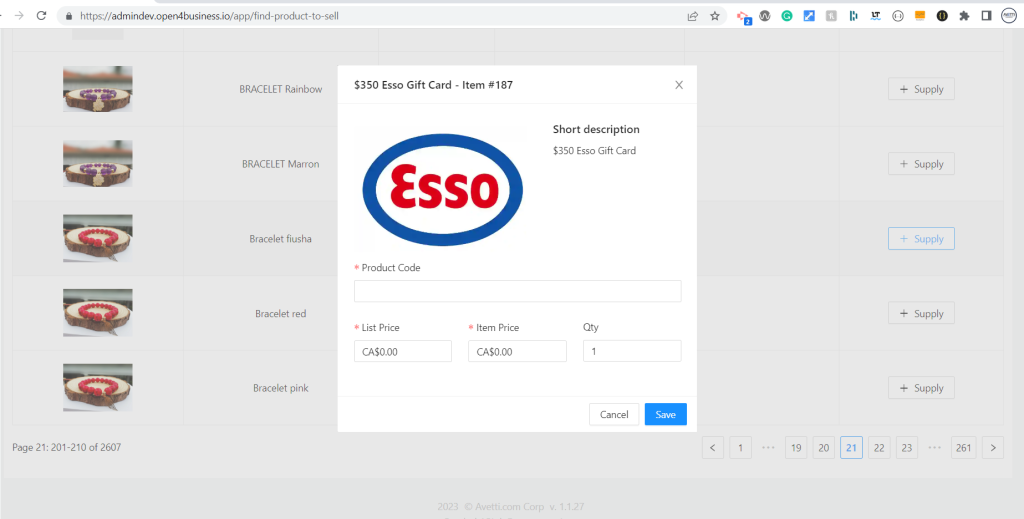Click the Qty input field
Image resolution: width=1024 pixels, height=519 pixels.
coord(632,351)
